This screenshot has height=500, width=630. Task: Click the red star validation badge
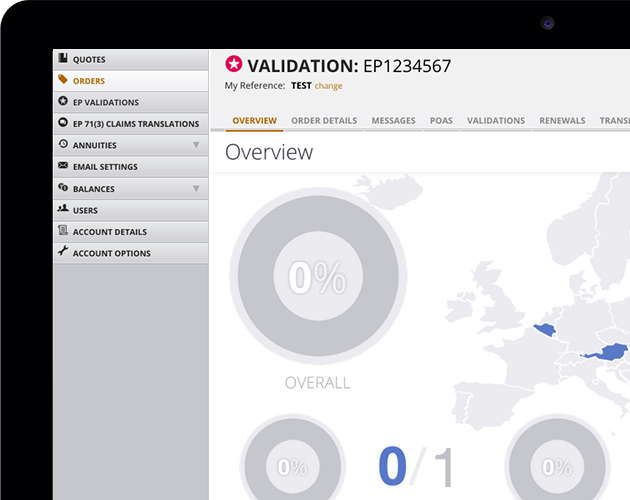(x=234, y=65)
